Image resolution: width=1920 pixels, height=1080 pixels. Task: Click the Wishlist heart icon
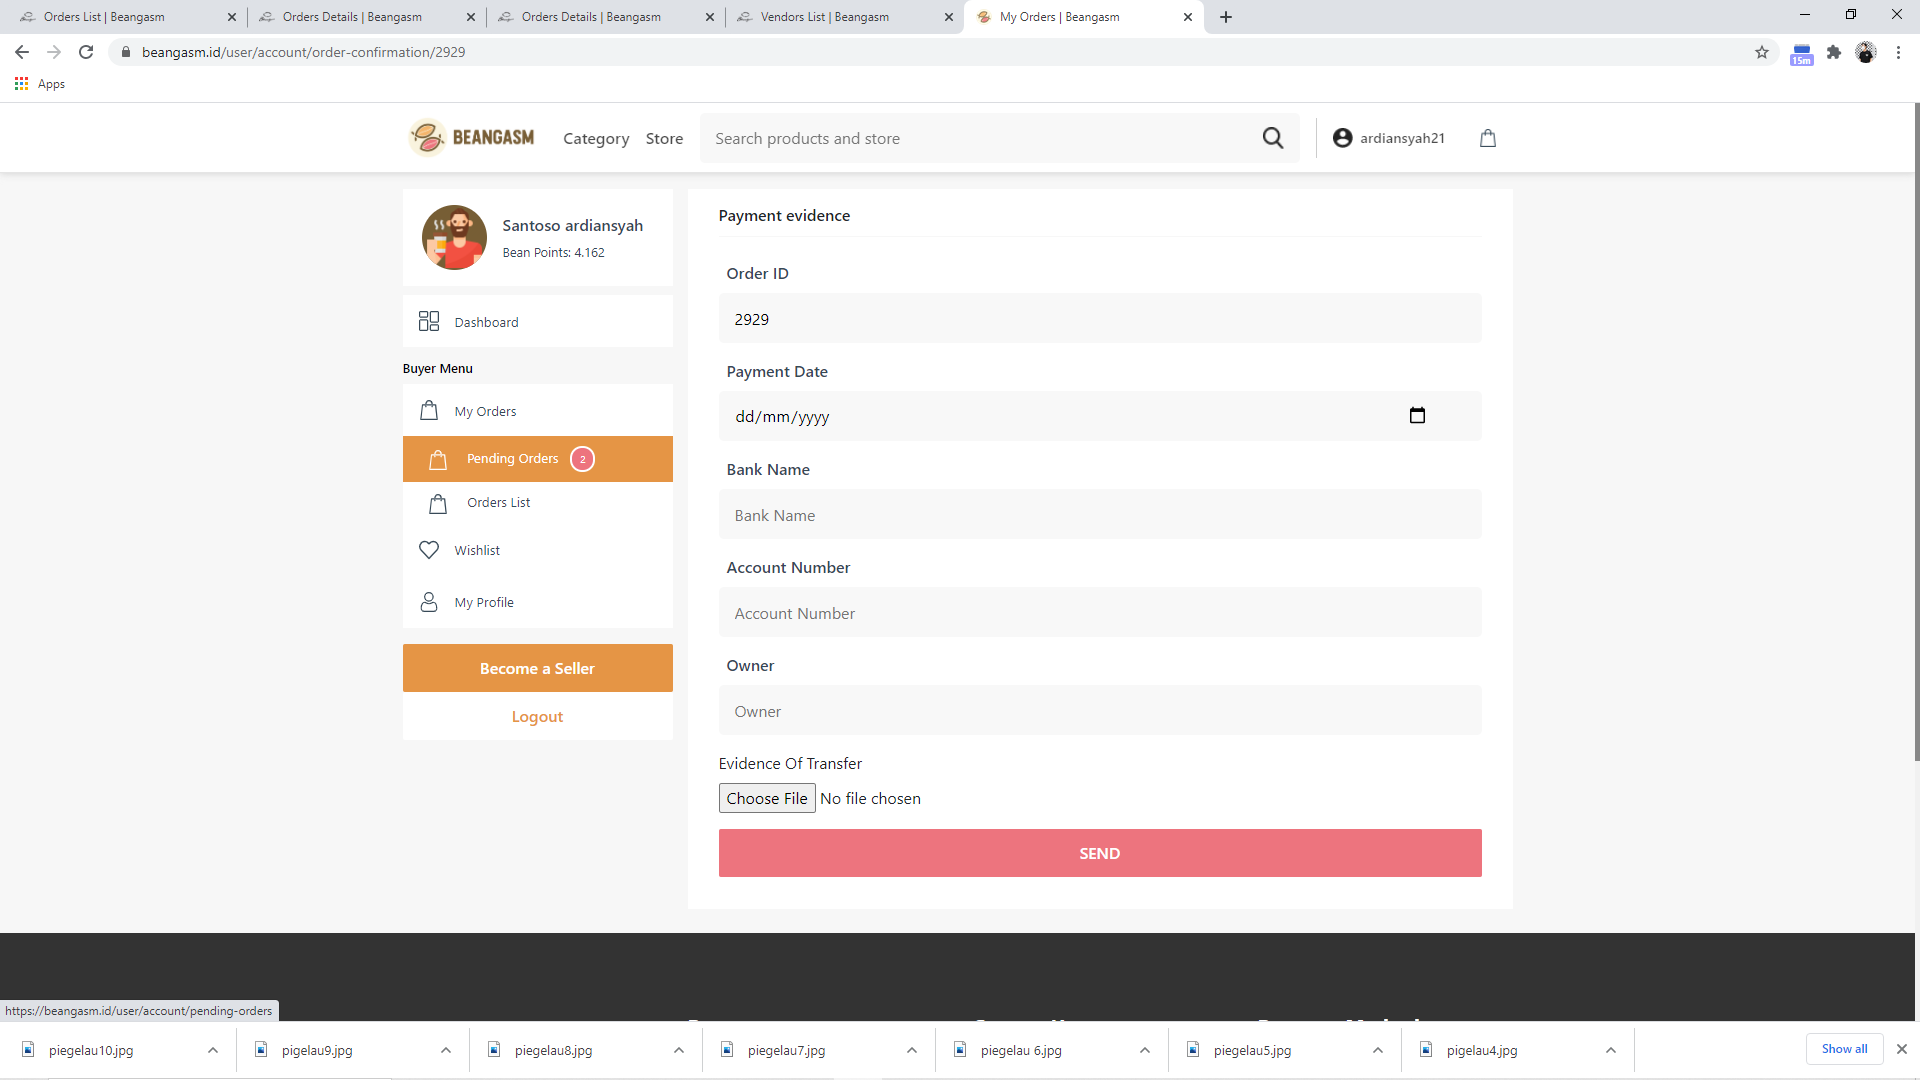click(x=429, y=550)
